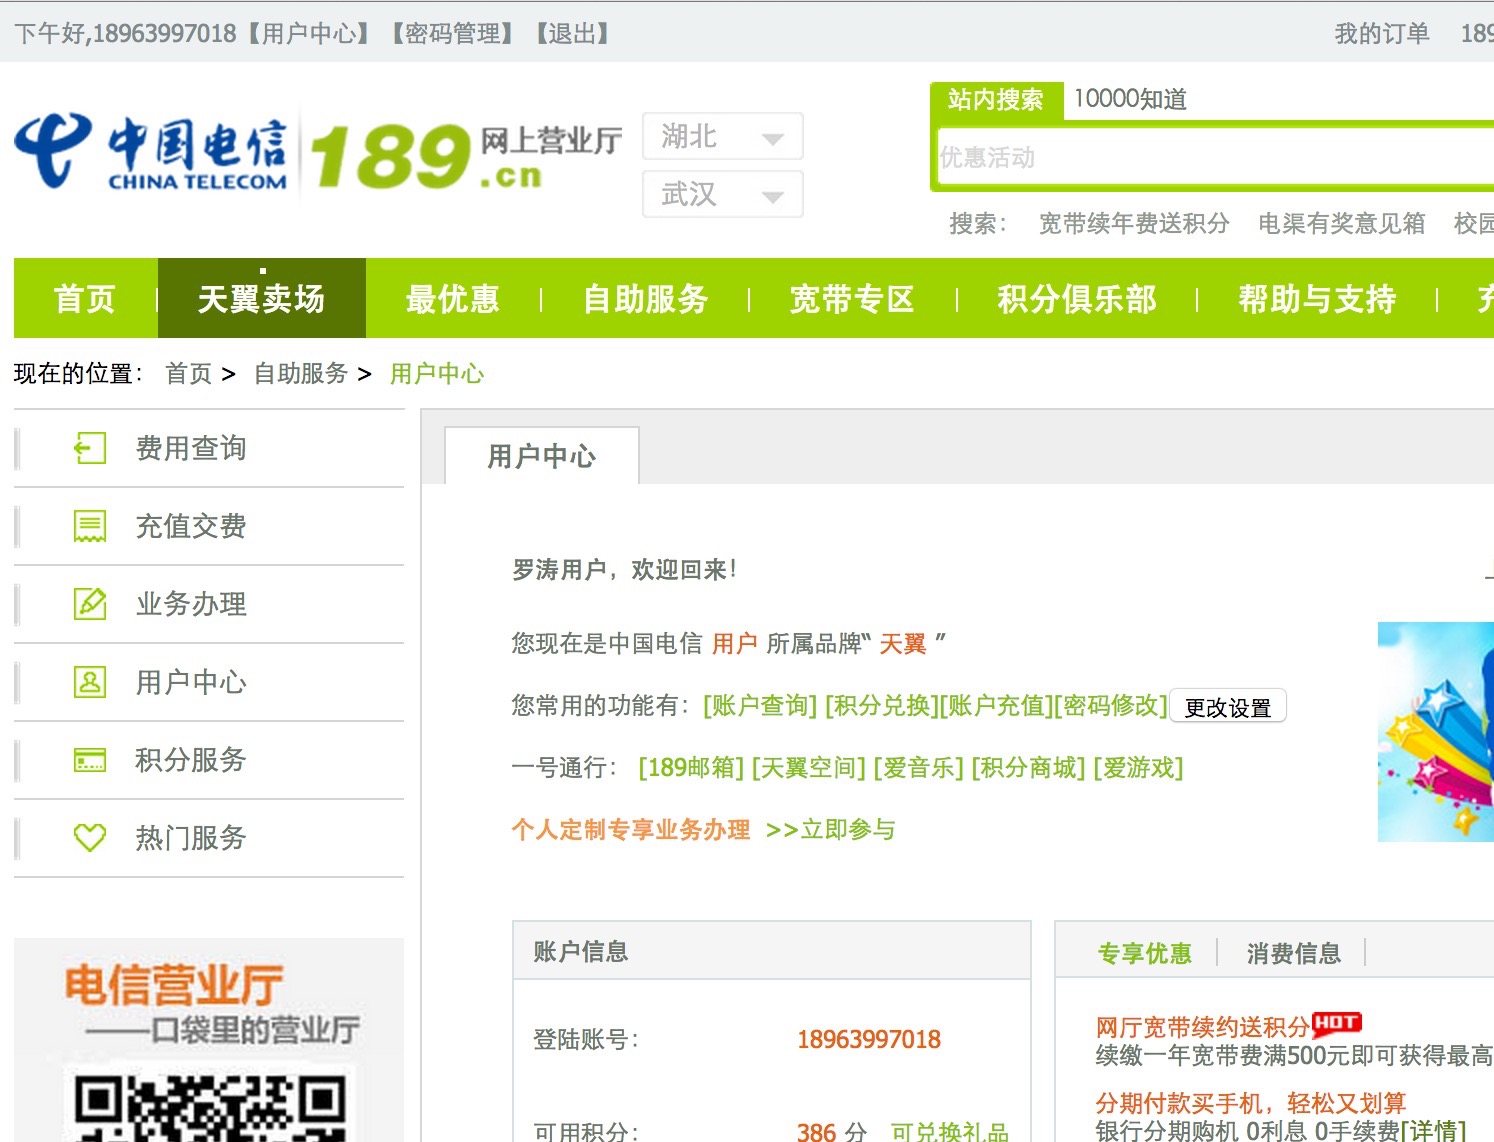This screenshot has width=1494, height=1142.
Task: Click suggested search 电渠有奖意见箱
Action: point(1342,223)
